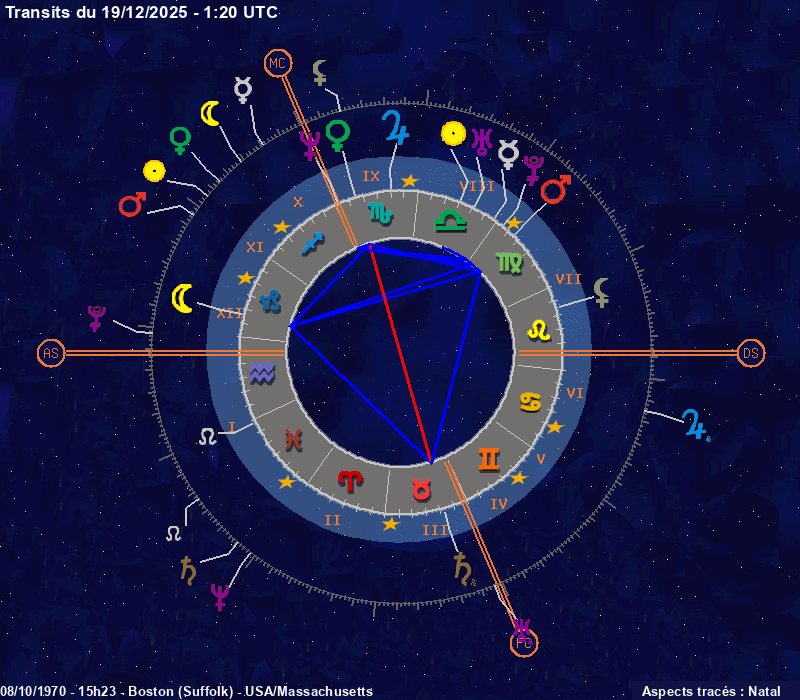Click the red aspect line in chart center
This screenshot has width=800, height=700.
[400, 353]
